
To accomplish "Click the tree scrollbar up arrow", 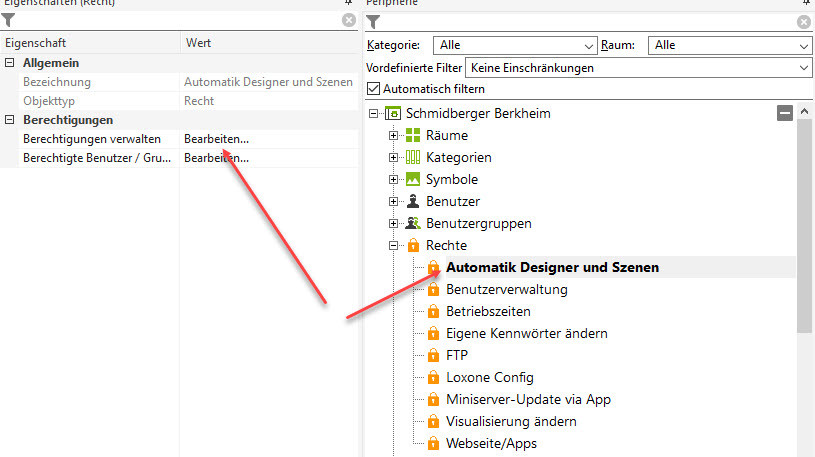I will pyautogui.click(x=804, y=111).
